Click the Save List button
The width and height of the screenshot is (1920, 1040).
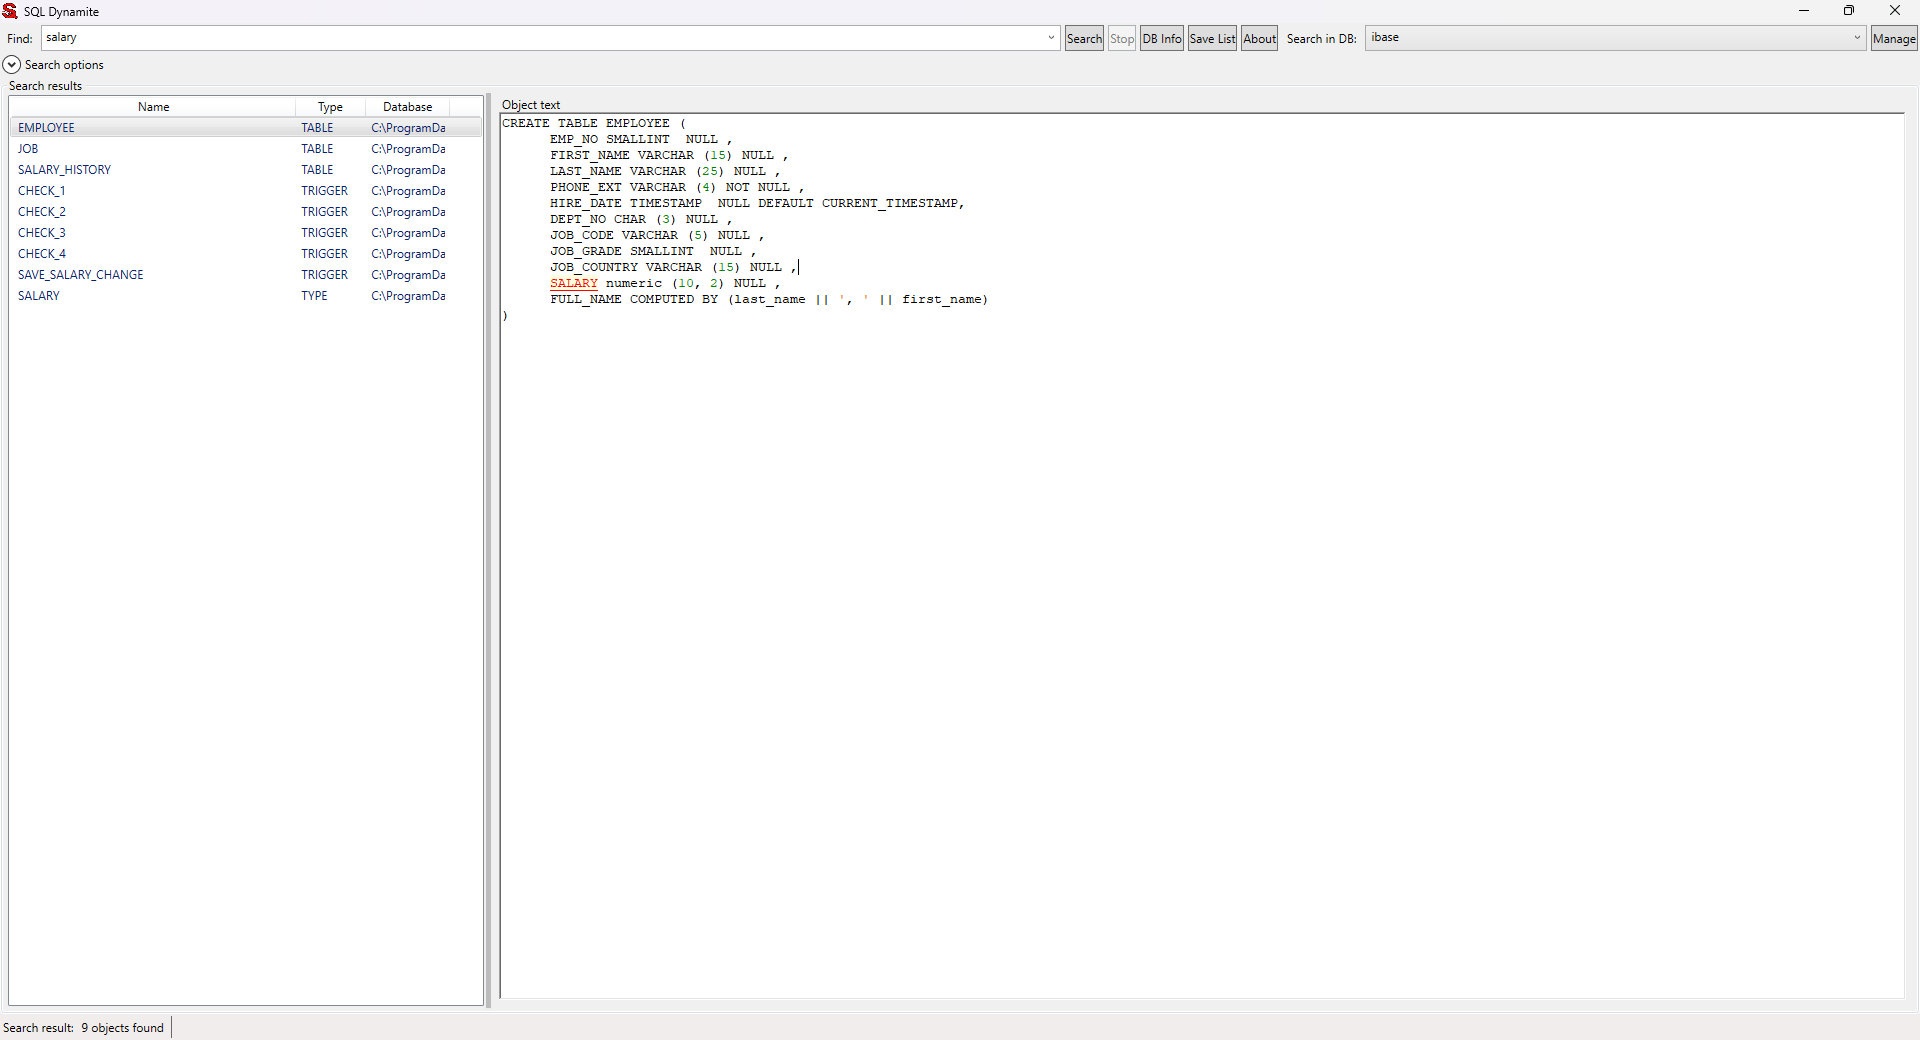point(1212,39)
